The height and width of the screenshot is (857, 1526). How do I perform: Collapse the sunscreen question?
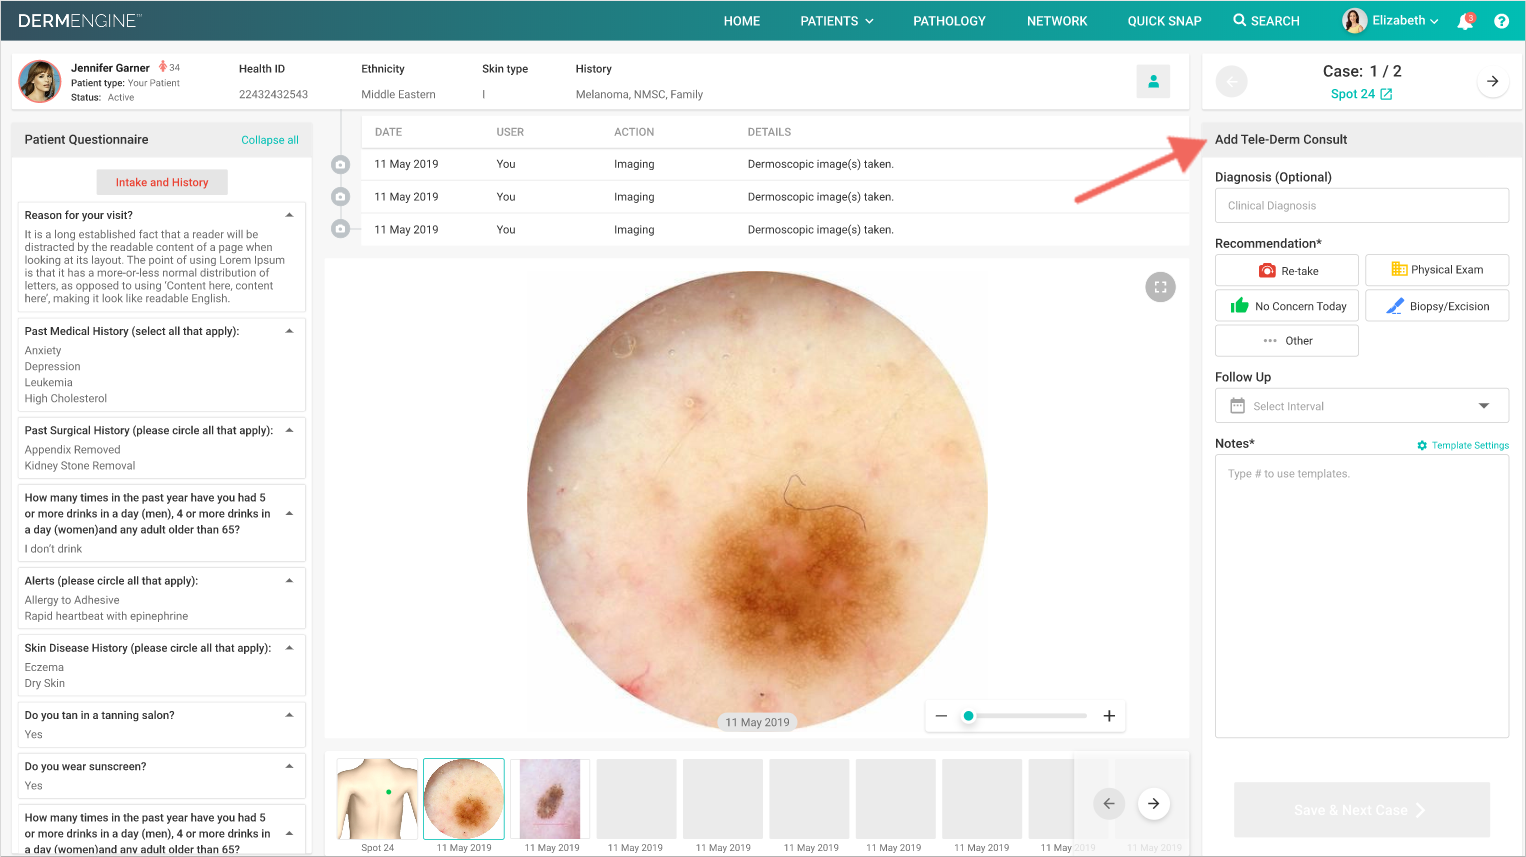[x=289, y=766]
